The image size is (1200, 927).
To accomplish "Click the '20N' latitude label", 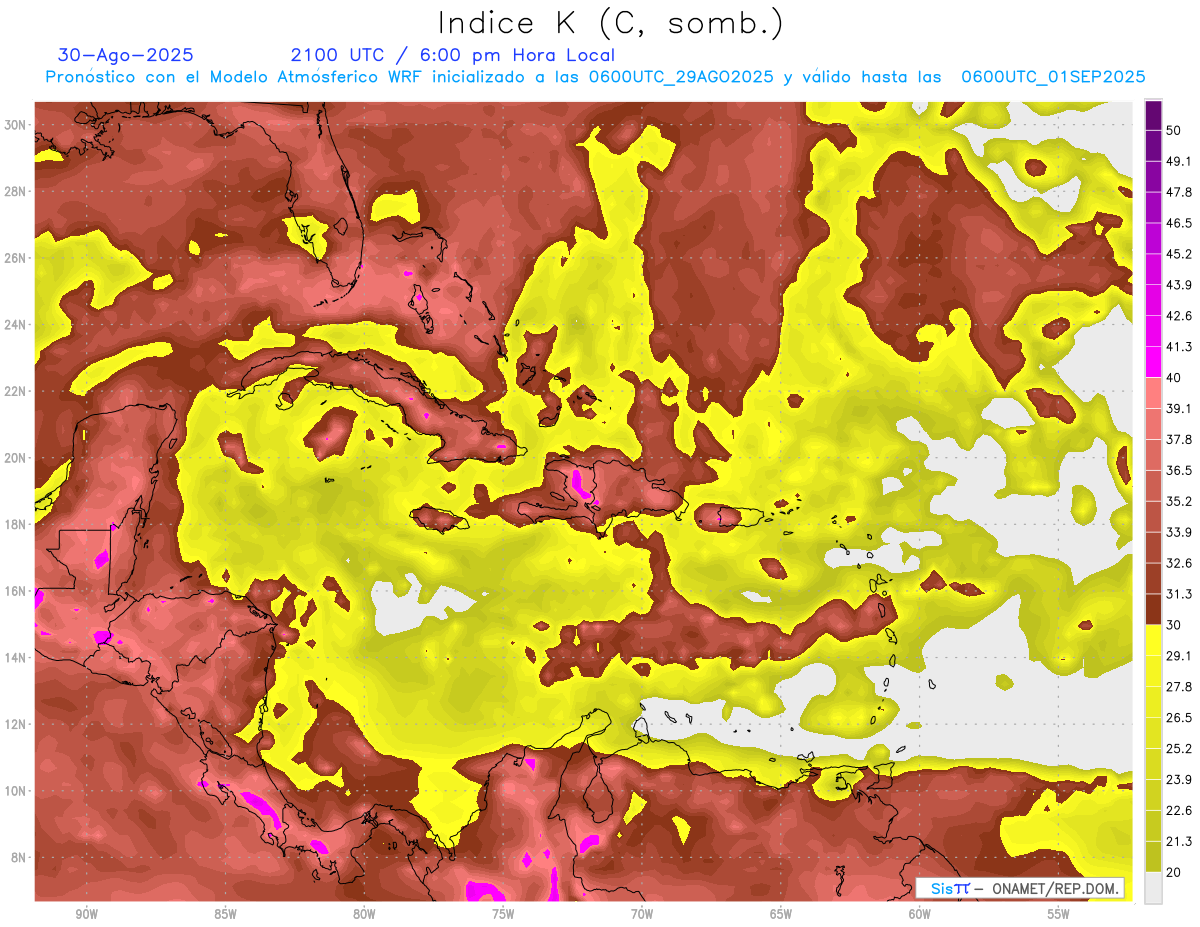I will tap(15, 458).
